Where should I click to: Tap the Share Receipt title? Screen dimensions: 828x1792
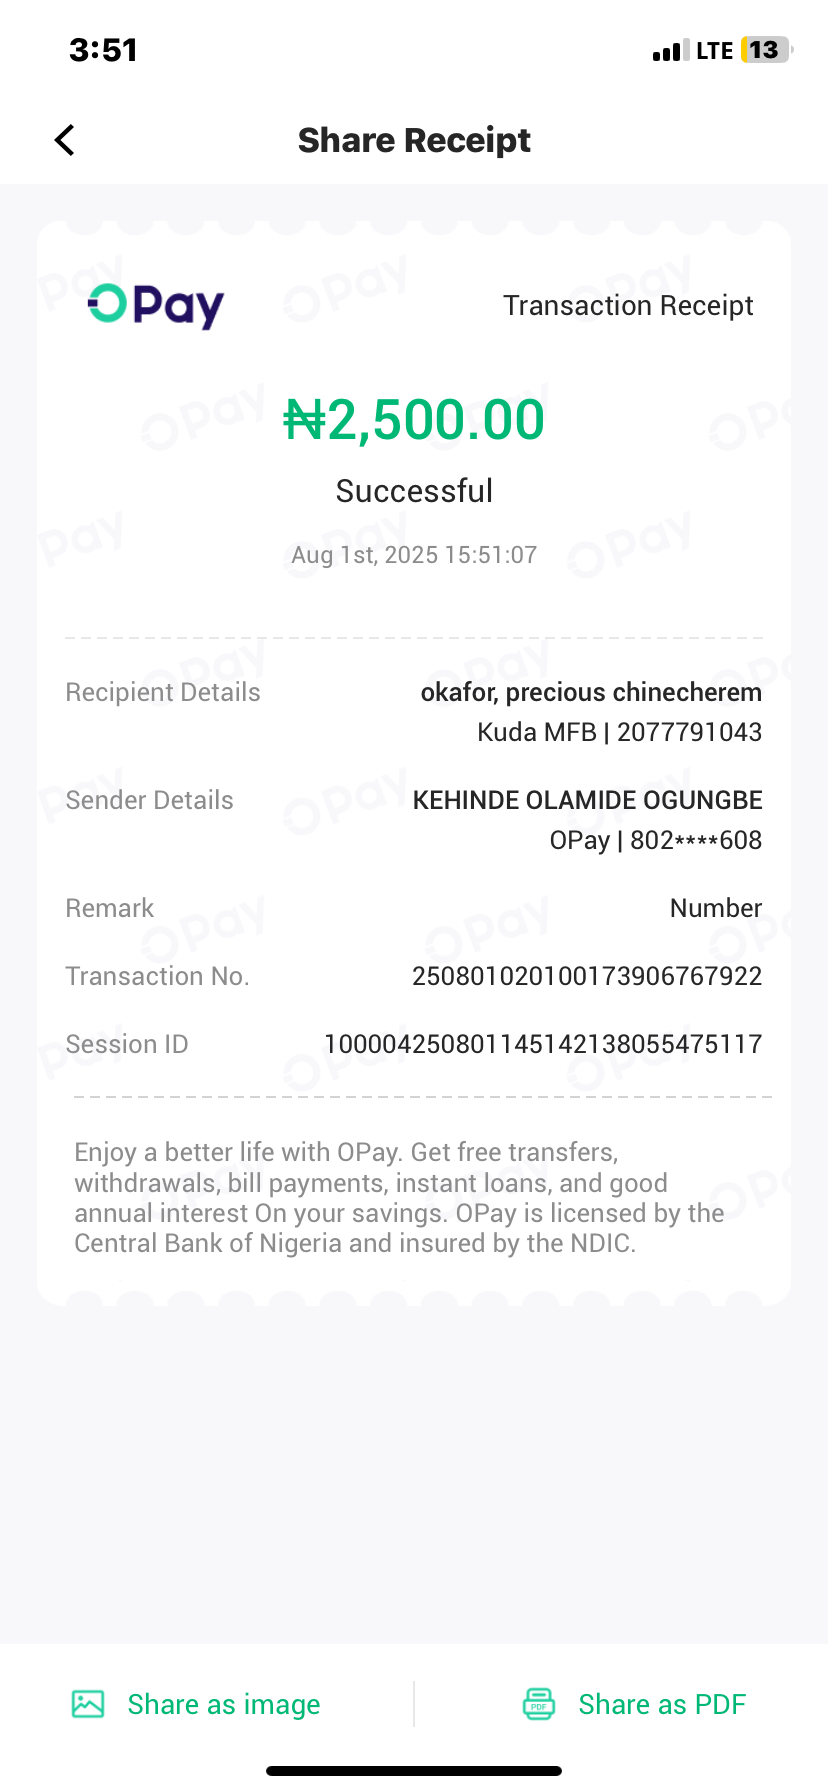pos(414,140)
